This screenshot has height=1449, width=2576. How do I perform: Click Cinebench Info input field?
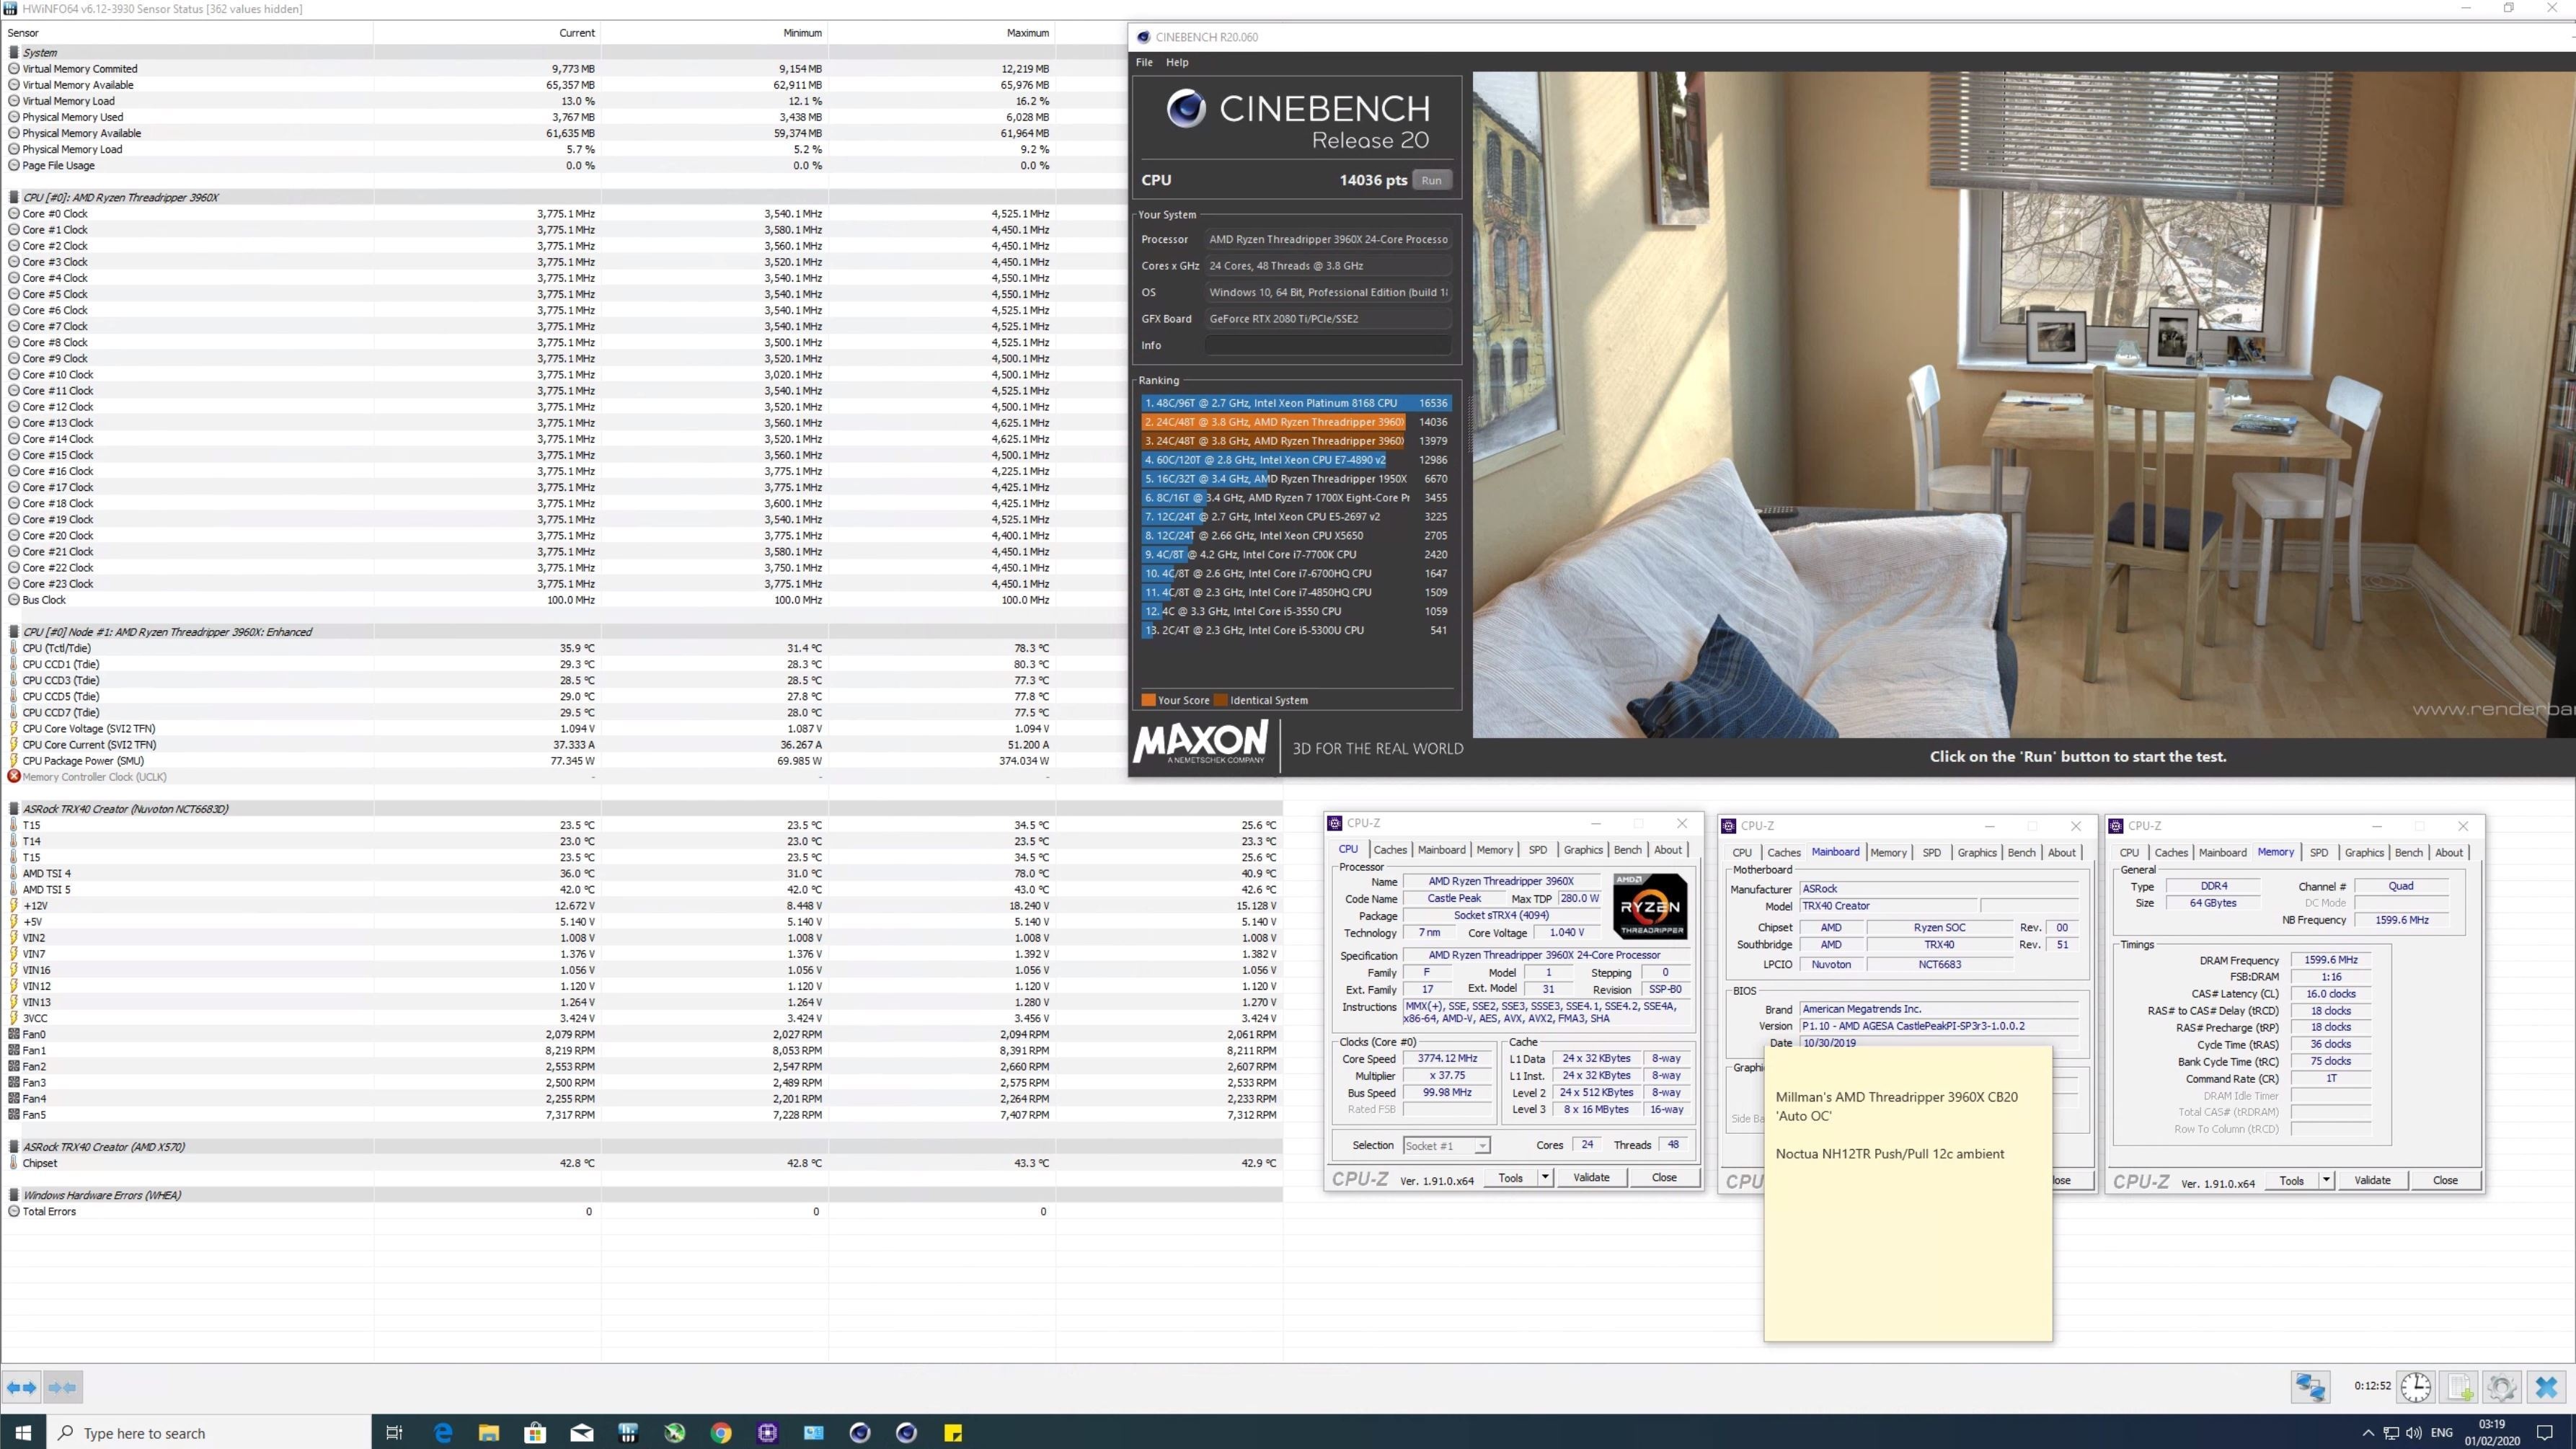point(1327,345)
